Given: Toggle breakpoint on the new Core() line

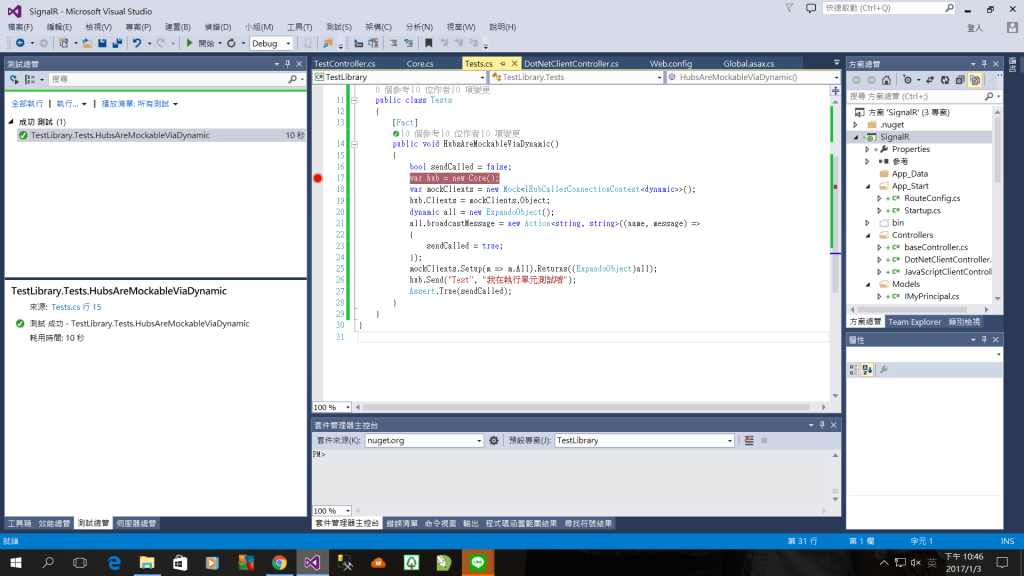Looking at the screenshot, I should coord(318,178).
